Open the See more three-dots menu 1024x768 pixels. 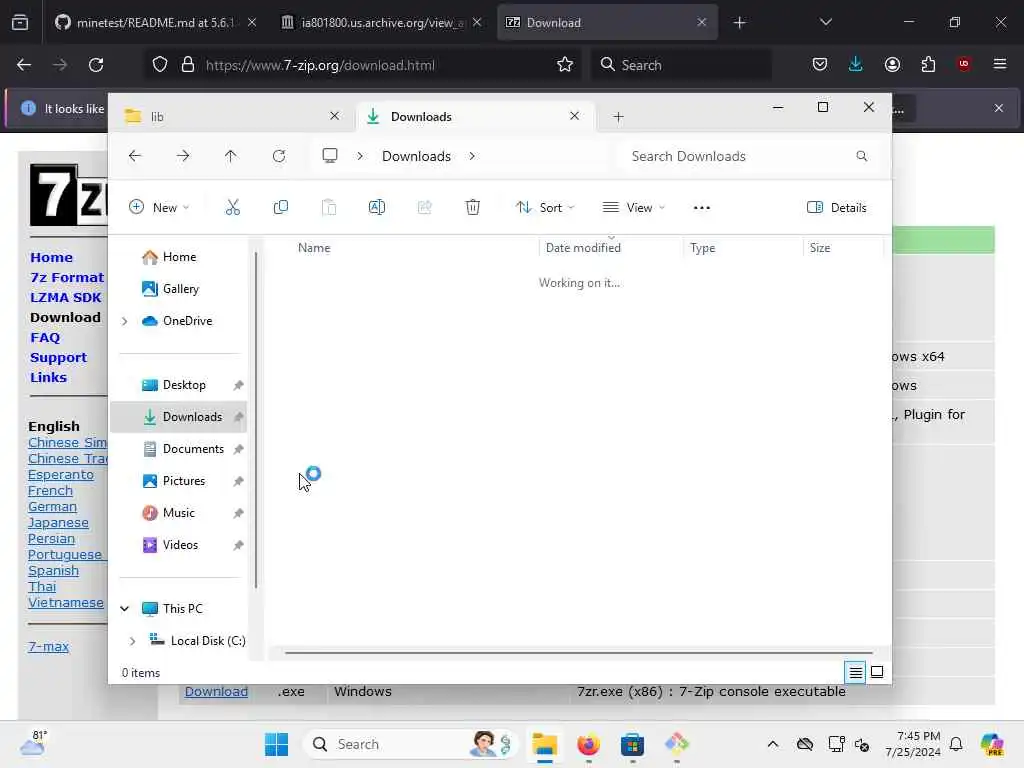pyautogui.click(x=701, y=208)
